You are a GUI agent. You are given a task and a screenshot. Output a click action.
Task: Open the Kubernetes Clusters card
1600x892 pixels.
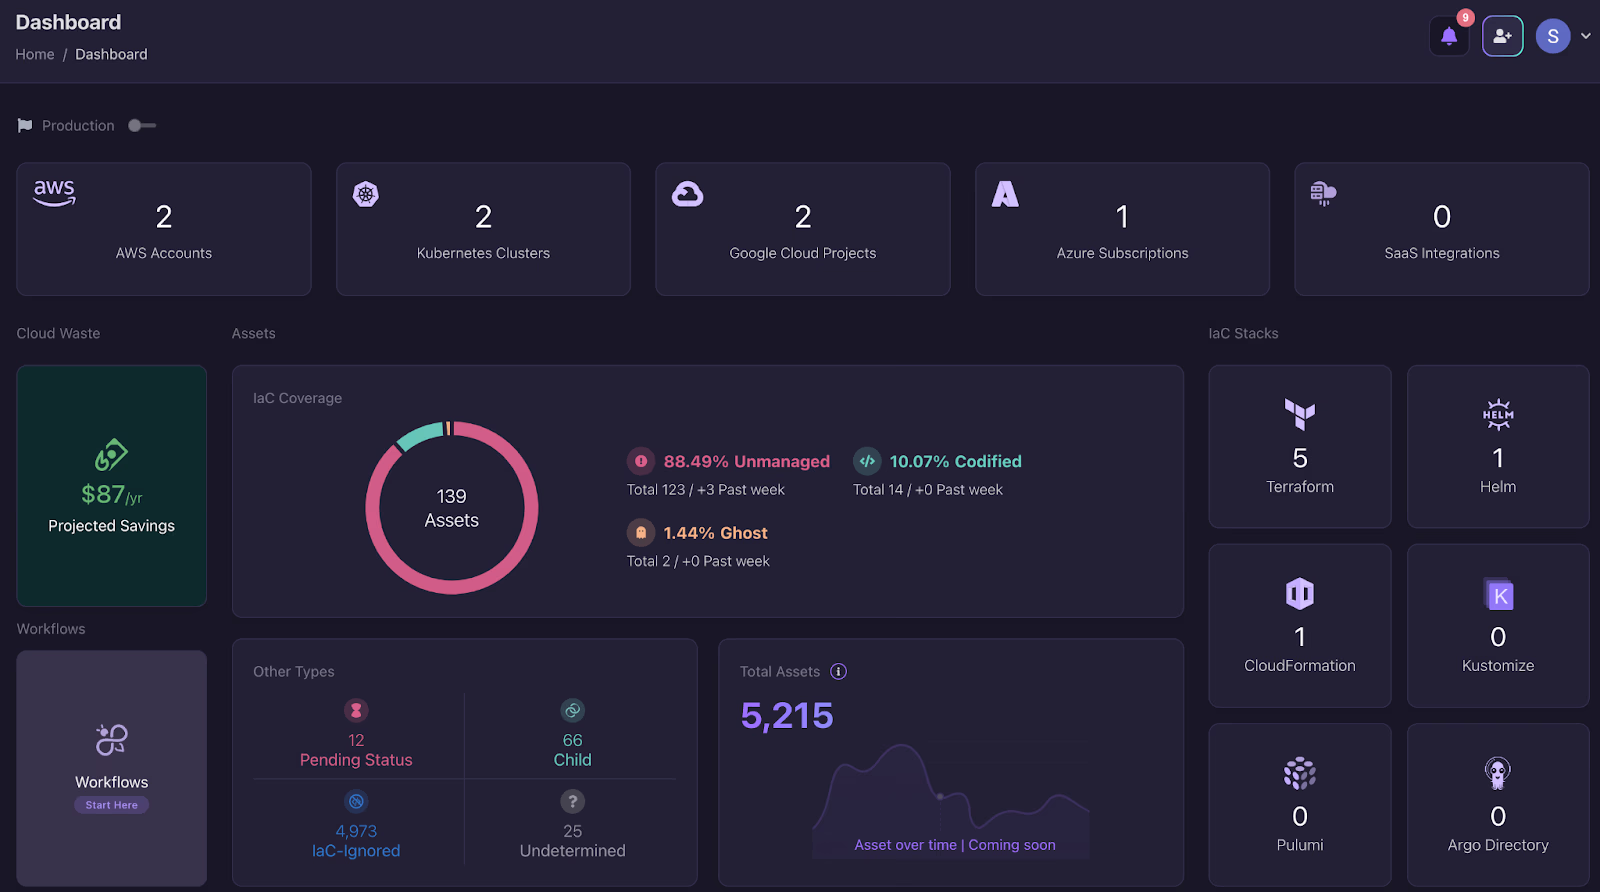point(483,229)
